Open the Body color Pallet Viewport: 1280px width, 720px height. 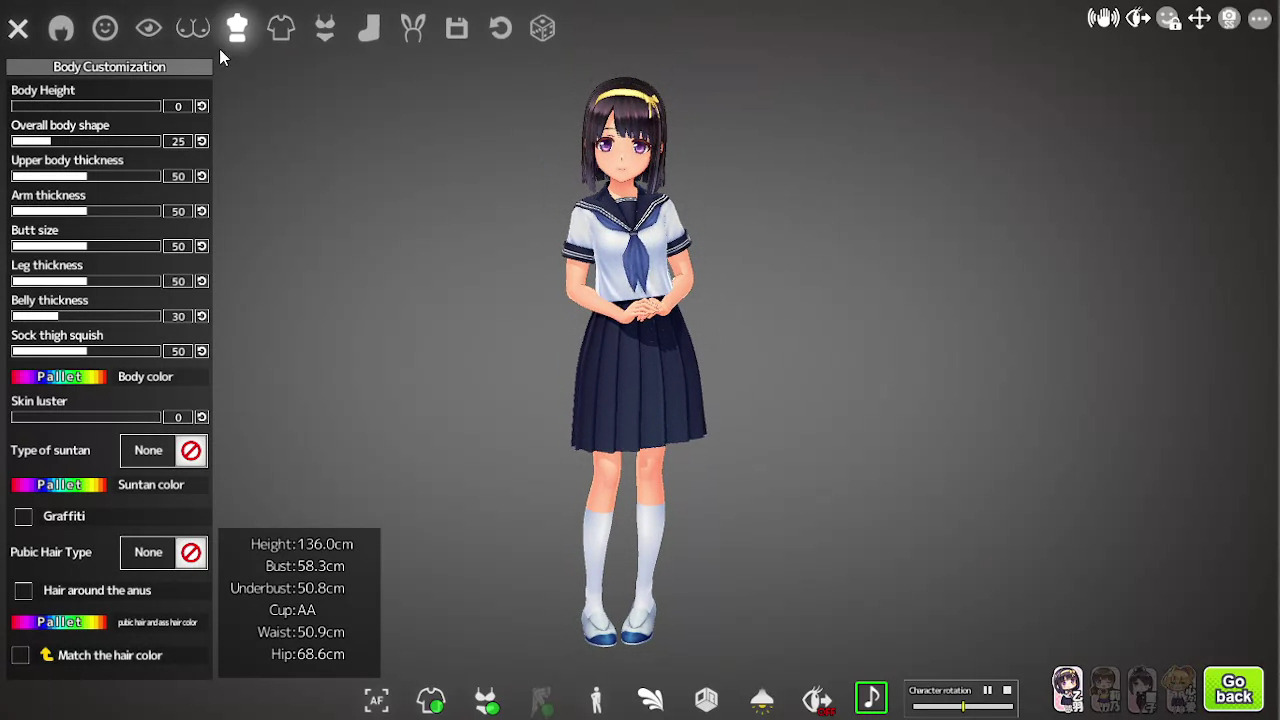coord(59,377)
